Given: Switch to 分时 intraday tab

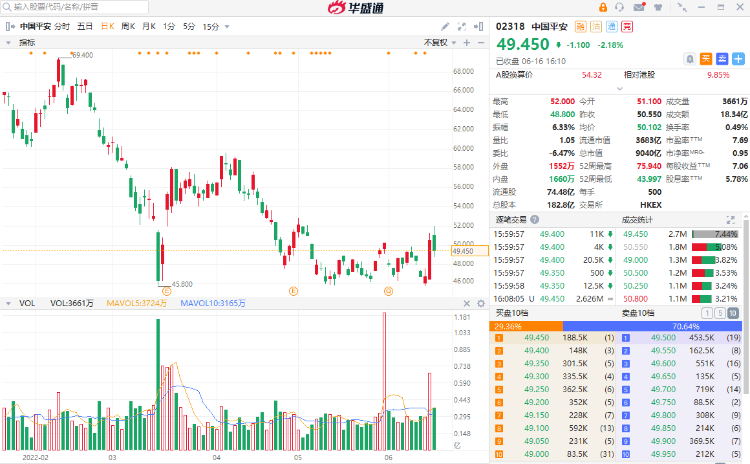Looking at the screenshot, I should click(62, 26).
